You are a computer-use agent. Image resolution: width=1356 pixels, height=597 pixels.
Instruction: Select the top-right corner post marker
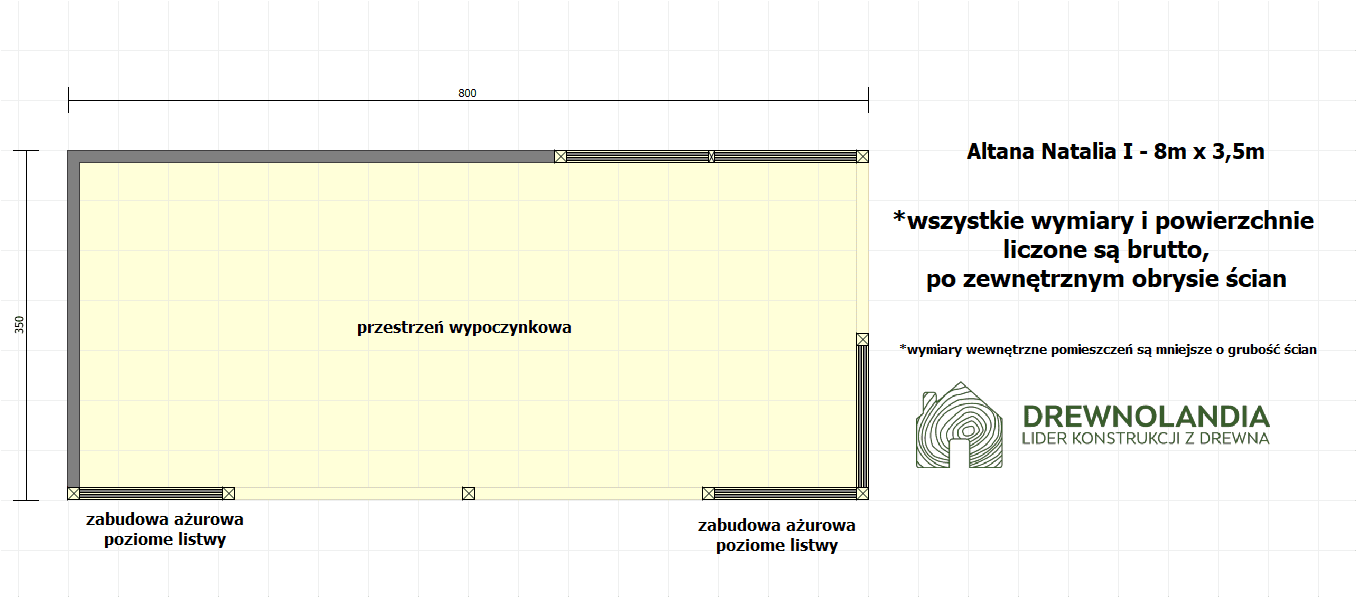(863, 156)
